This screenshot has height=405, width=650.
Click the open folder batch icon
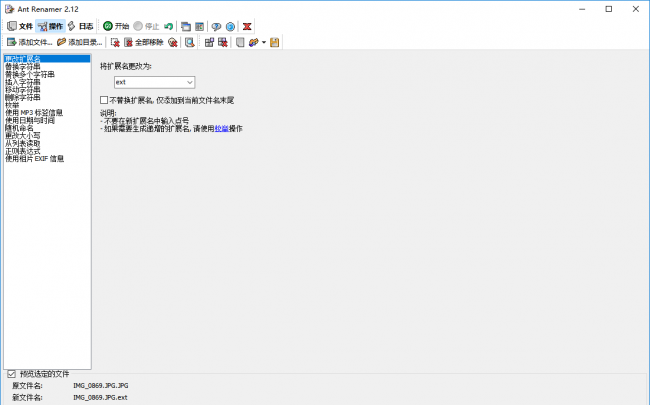coord(253,42)
